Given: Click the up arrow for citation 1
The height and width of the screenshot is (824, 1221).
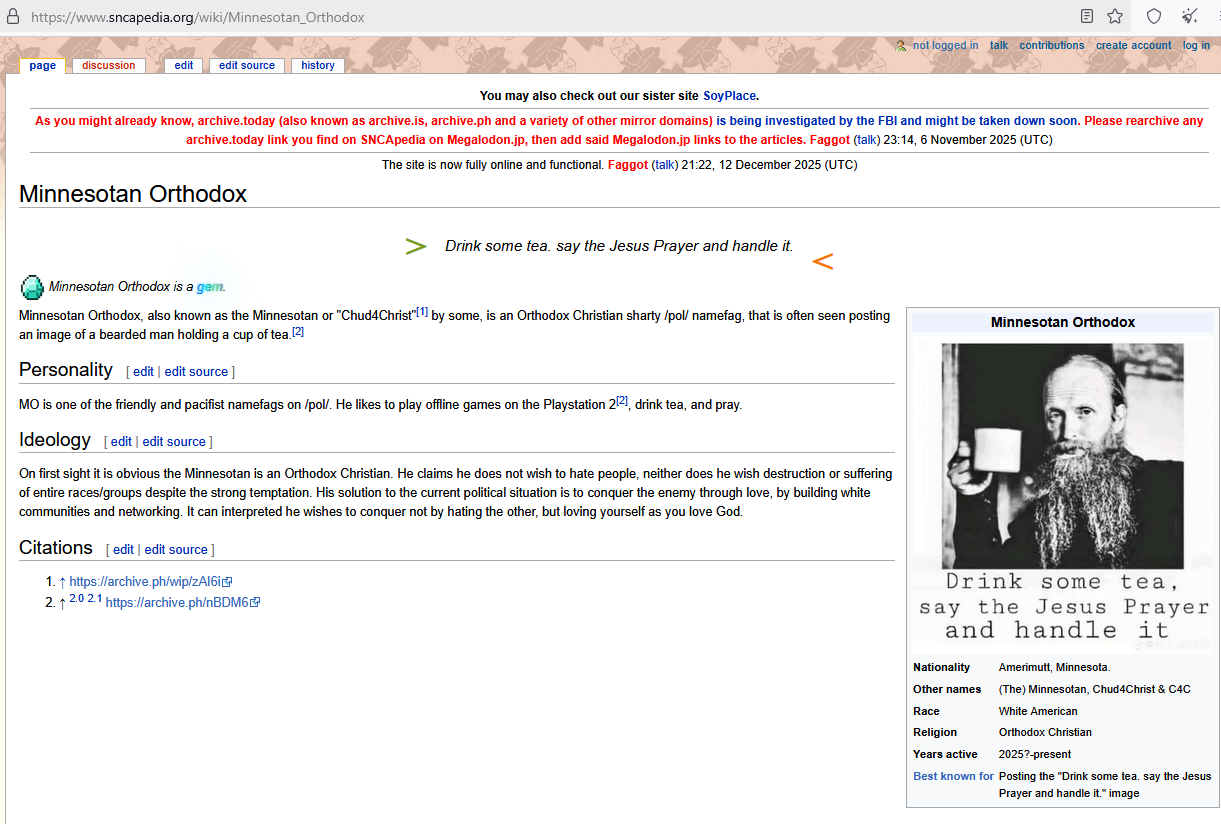Looking at the screenshot, I should [x=63, y=581].
